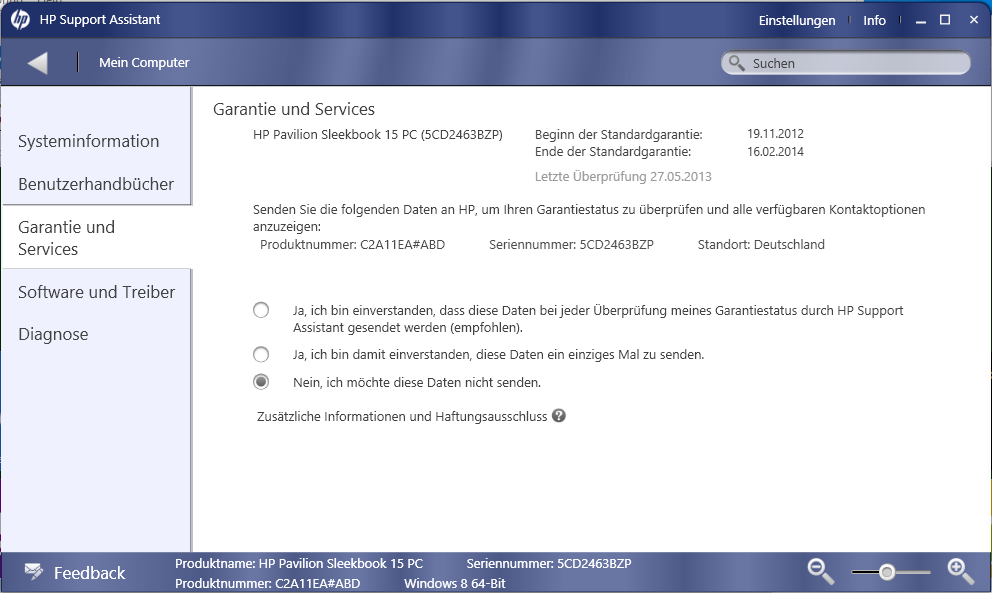Screen dimensions: 992x593
Task: Zoom out with minus magnifier
Action: [821, 571]
